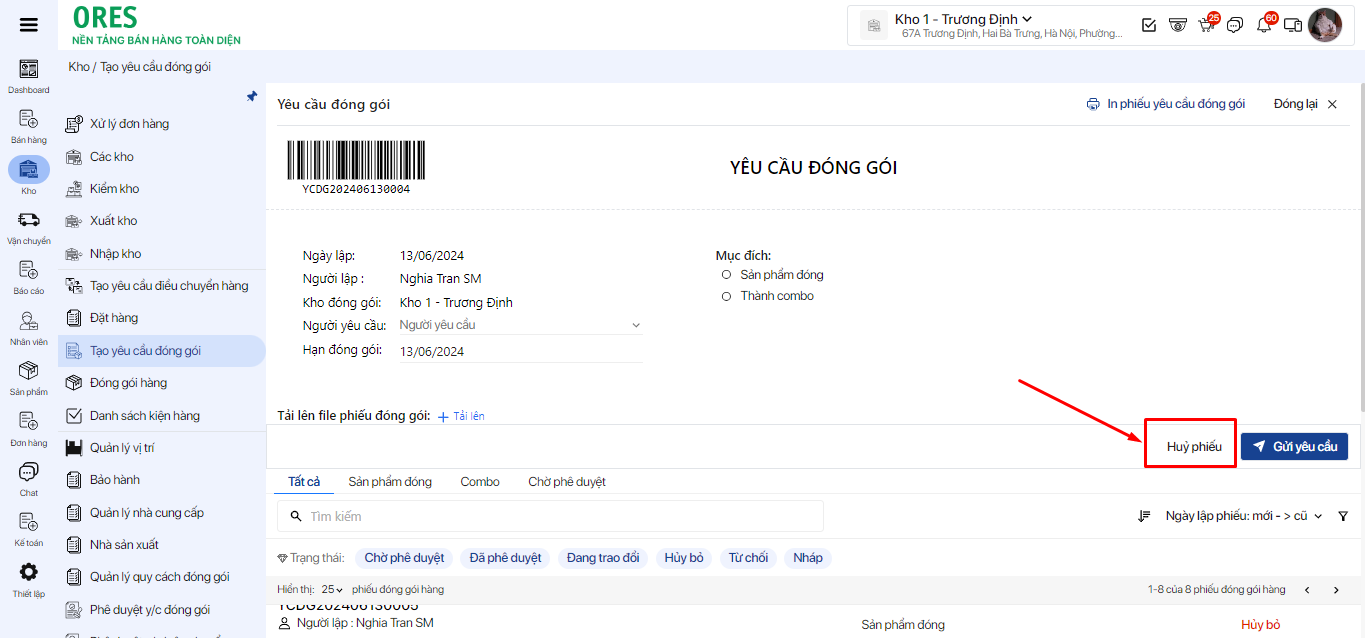Open Thiết lập gear settings icon

29,572
